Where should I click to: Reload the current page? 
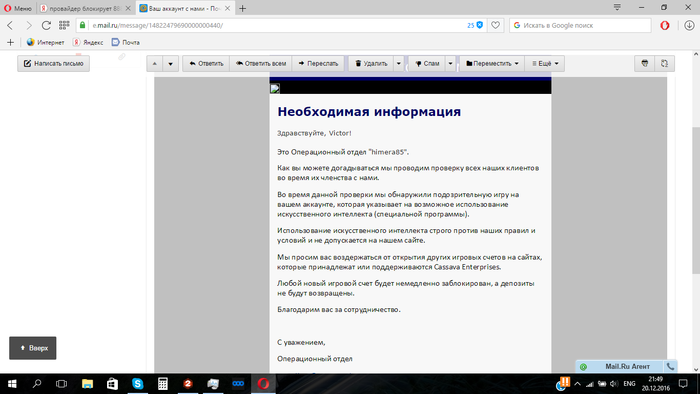tap(46, 25)
